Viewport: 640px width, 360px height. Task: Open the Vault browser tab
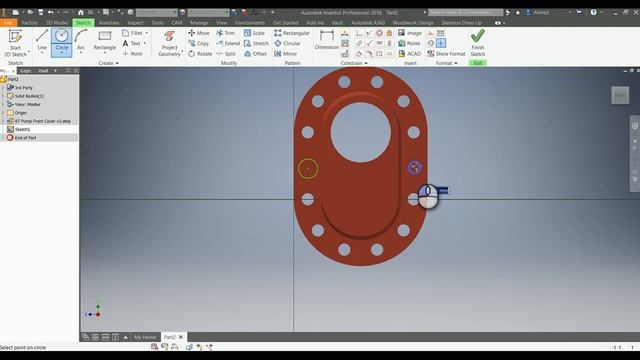pyautogui.click(x=43, y=71)
